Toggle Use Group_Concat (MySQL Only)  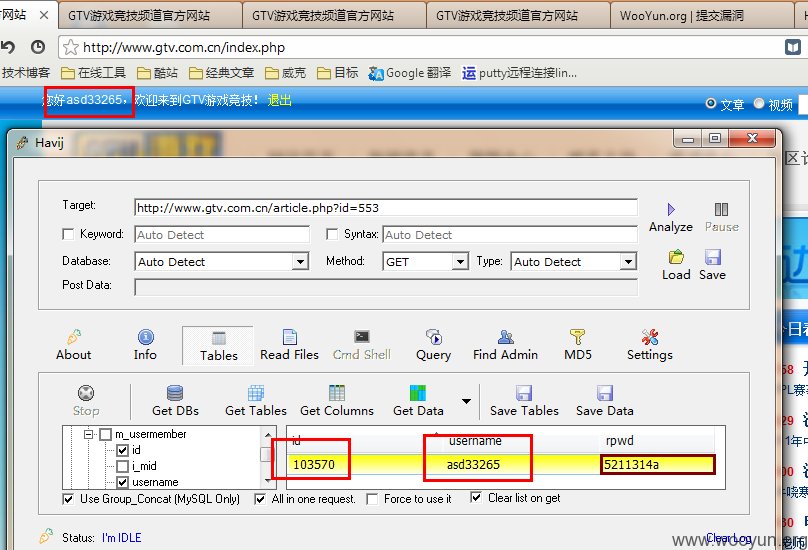pyautogui.click(x=68, y=499)
